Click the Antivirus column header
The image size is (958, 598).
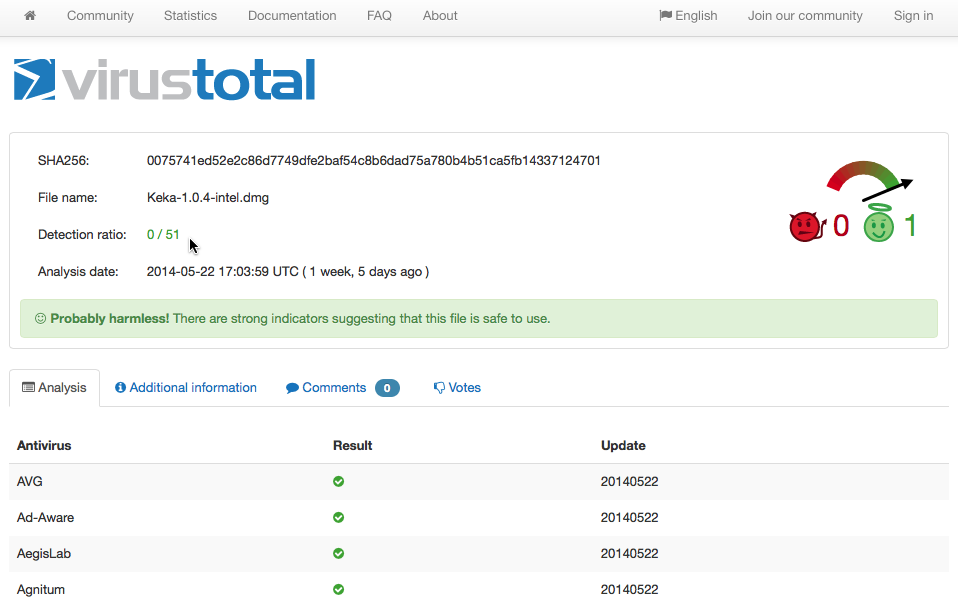pos(44,446)
